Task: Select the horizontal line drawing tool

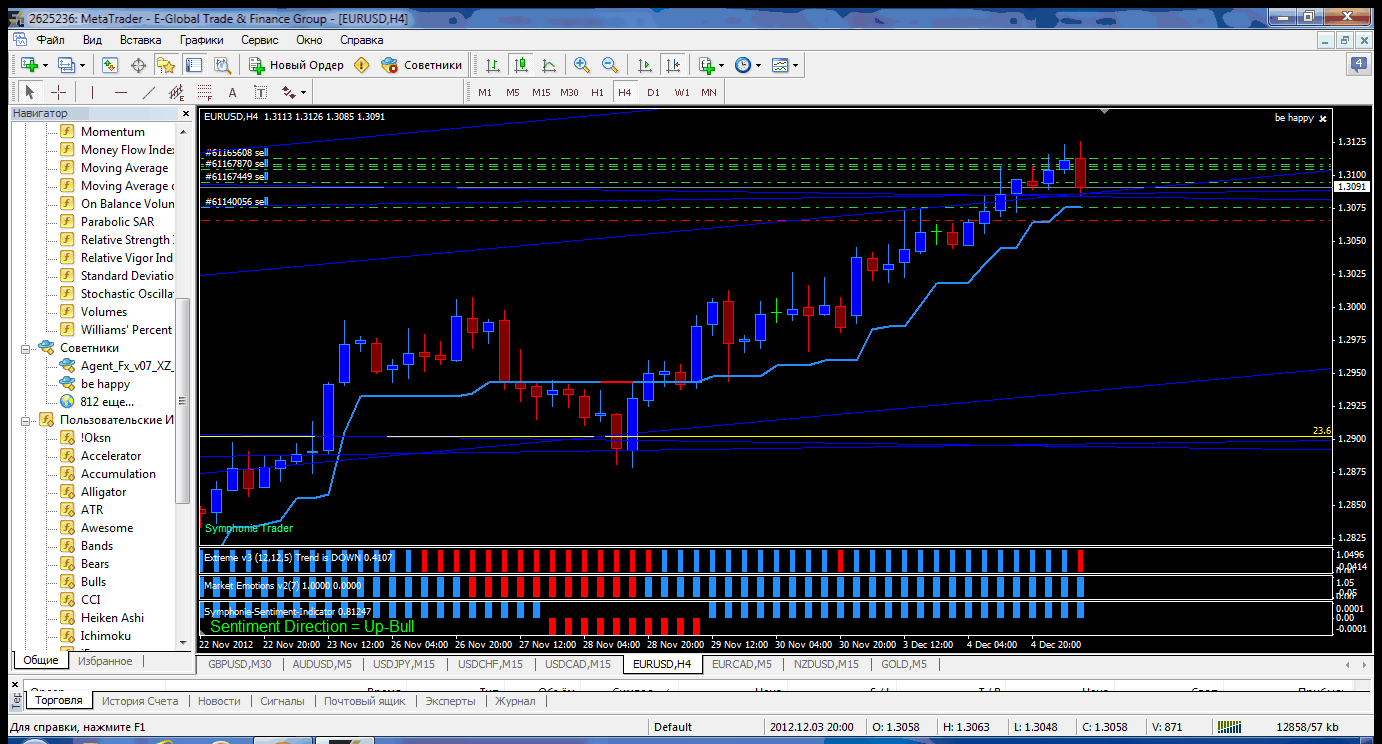Action: point(121,92)
